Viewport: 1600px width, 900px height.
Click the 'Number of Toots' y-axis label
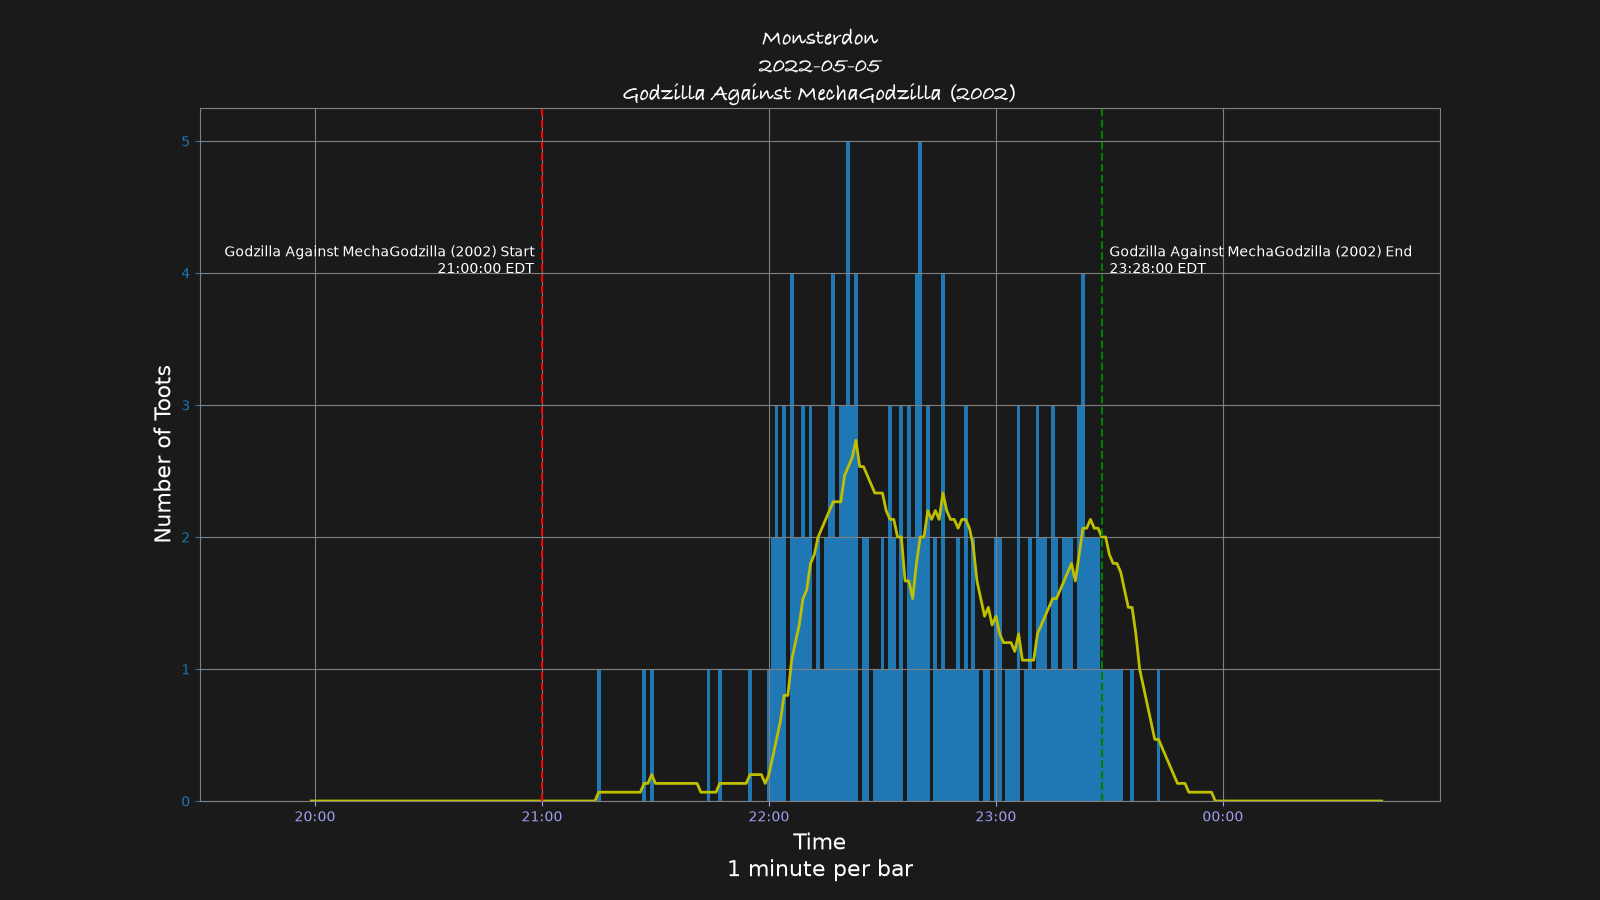pos(163,454)
